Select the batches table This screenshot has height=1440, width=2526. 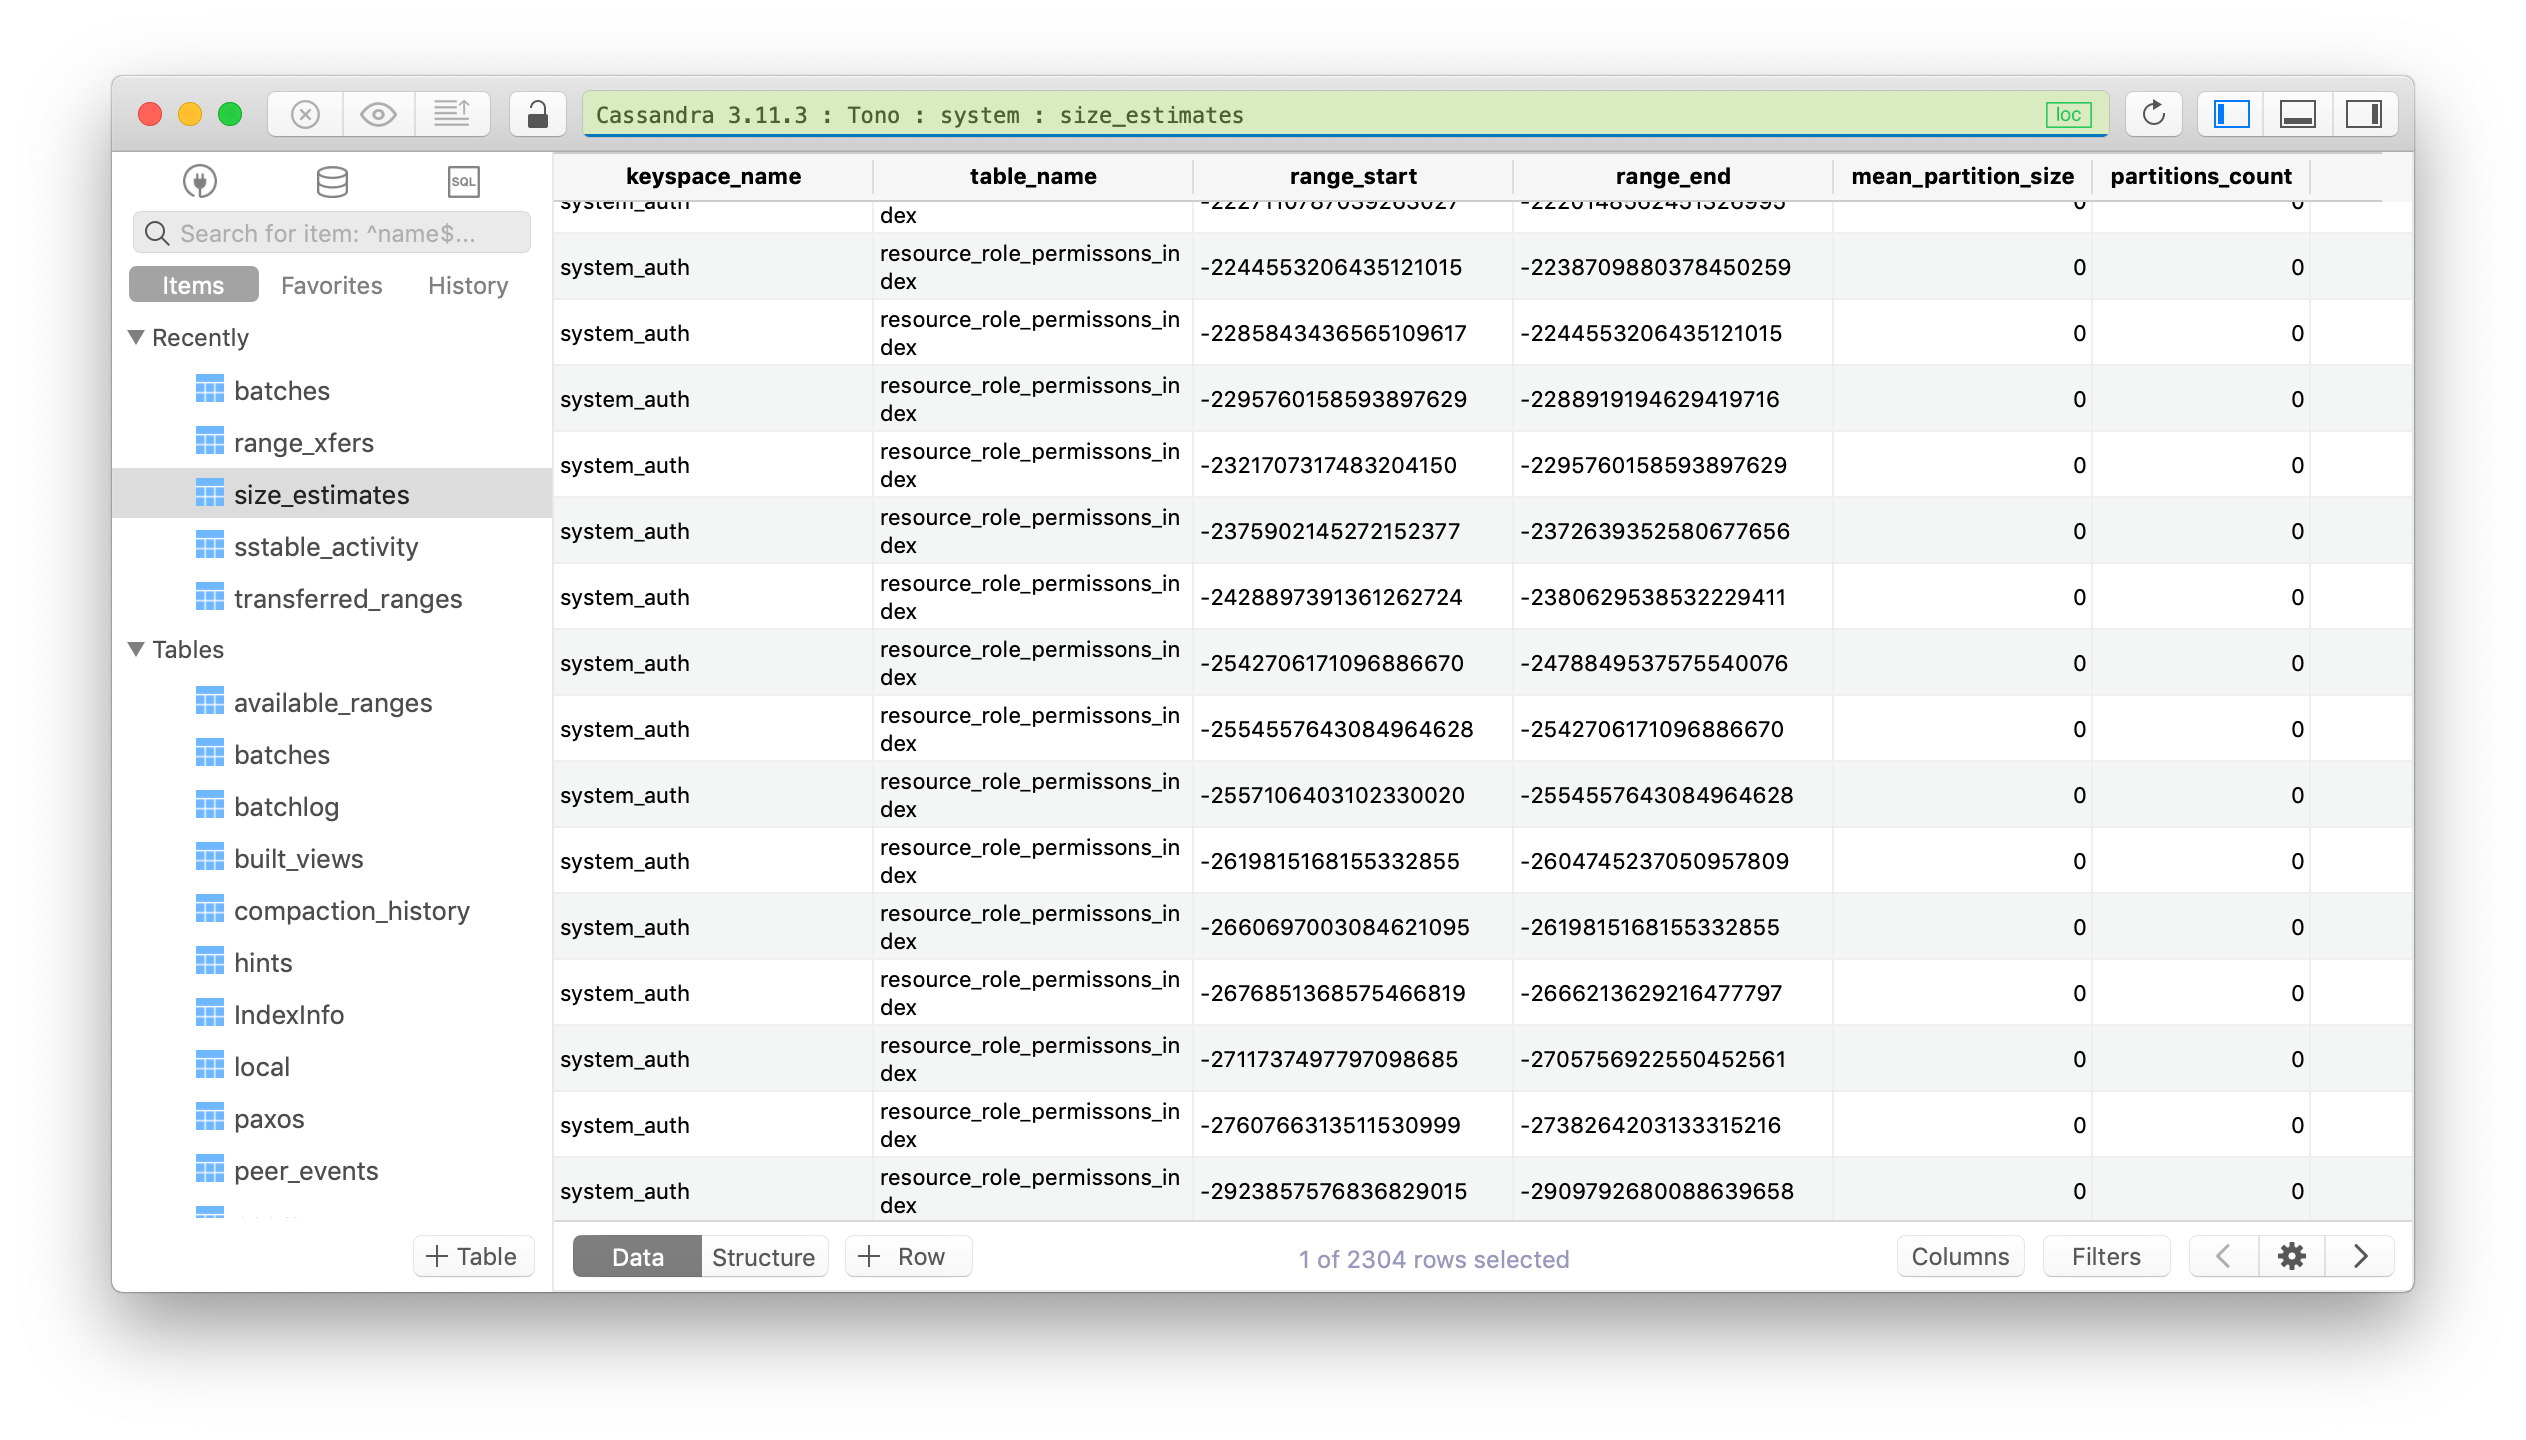pyautogui.click(x=281, y=753)
